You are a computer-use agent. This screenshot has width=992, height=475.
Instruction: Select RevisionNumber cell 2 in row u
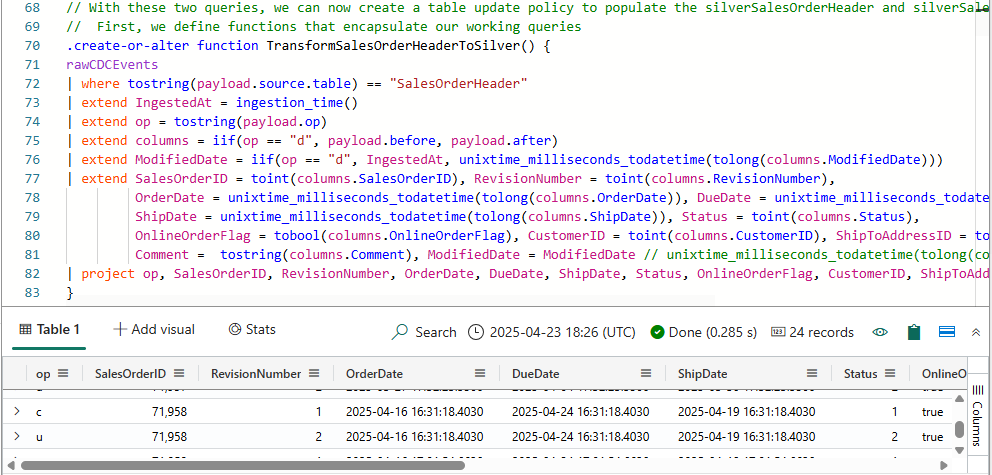(x=319, y=436)
